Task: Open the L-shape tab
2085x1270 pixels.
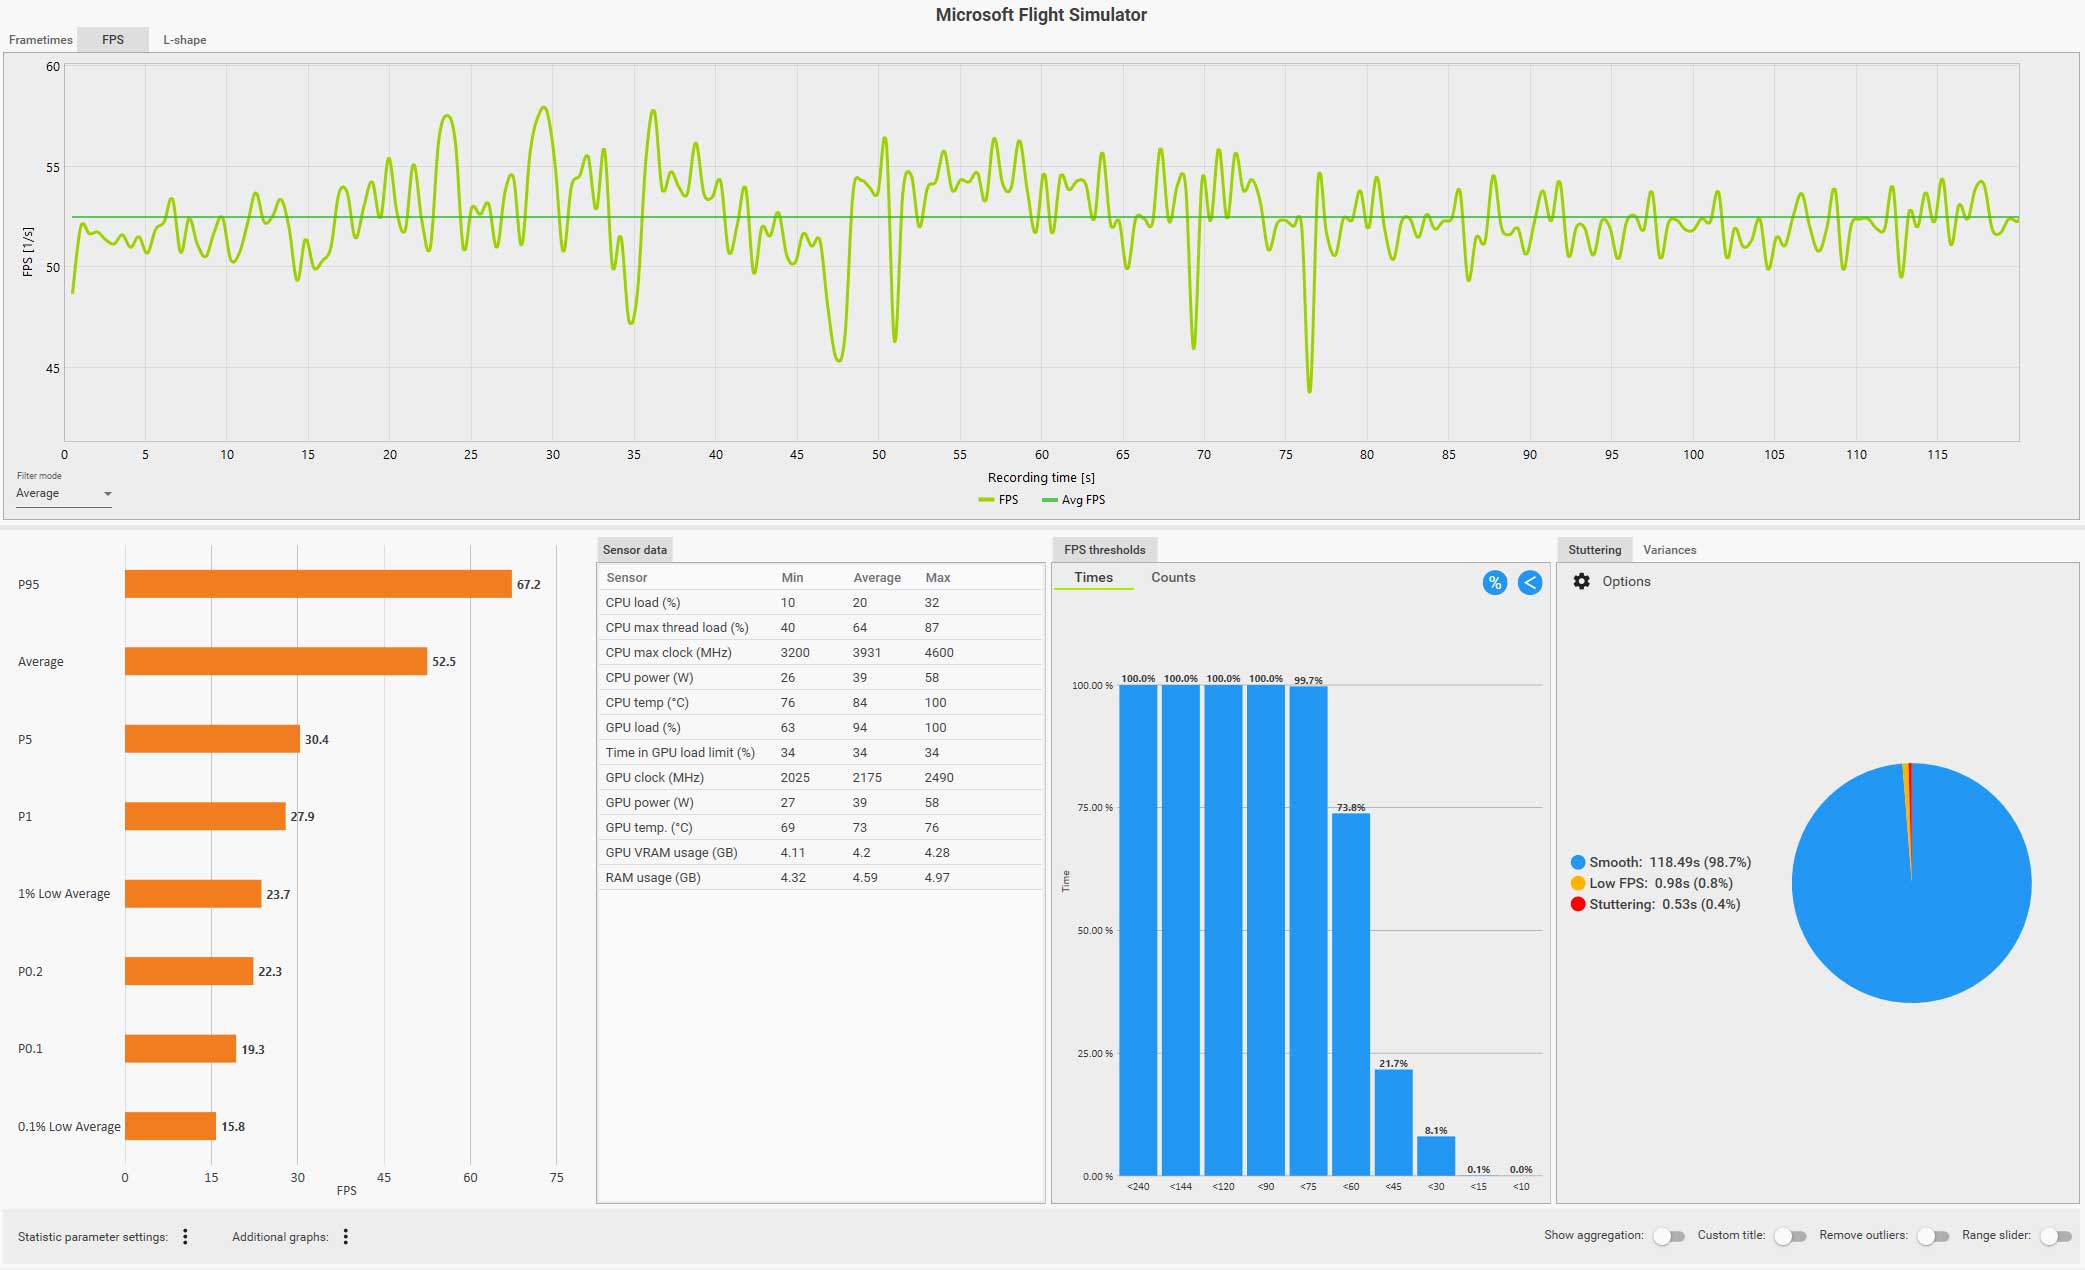Action: click(x=185, y=40)
